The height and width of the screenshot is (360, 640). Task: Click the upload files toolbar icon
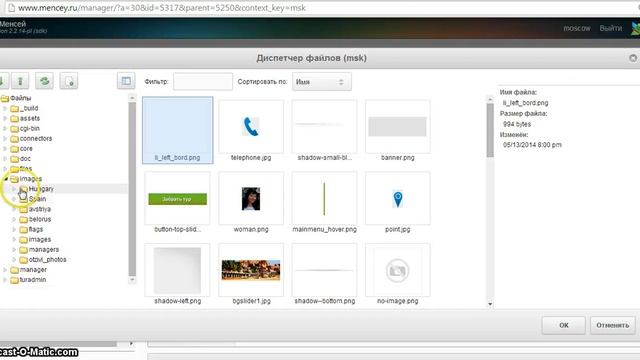click(x=20, y=81)
